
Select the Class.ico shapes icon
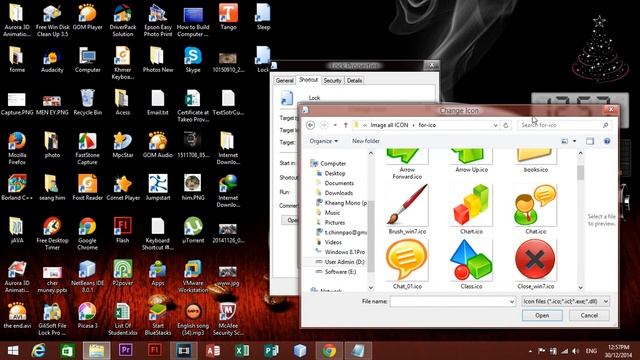[471, 260]
